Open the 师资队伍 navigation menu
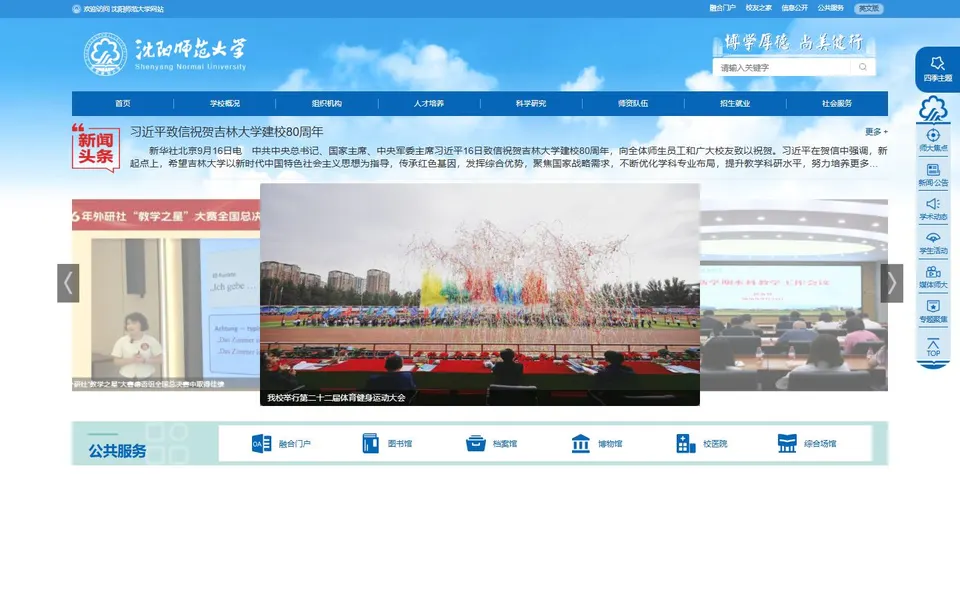This screenshot has height=600, width=960. tap(633, 103)
